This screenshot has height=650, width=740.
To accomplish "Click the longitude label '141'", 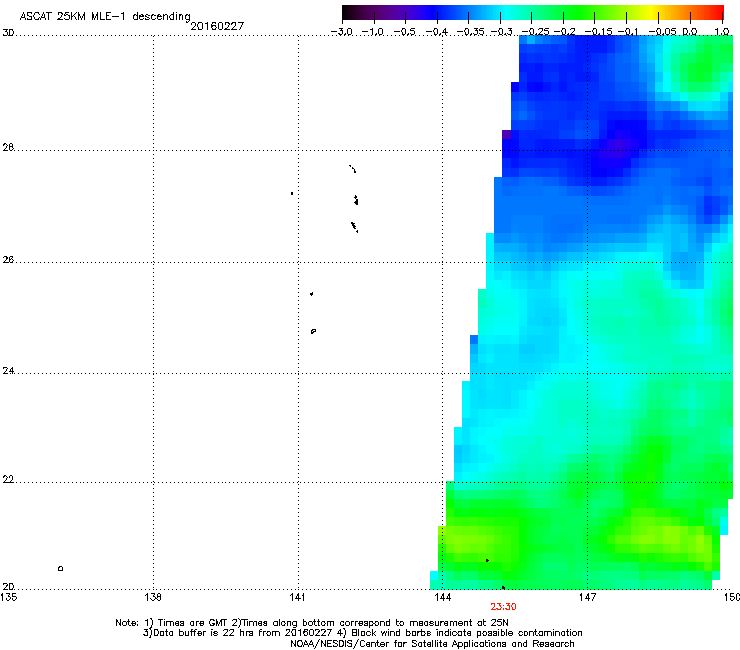I will [297, 597].
